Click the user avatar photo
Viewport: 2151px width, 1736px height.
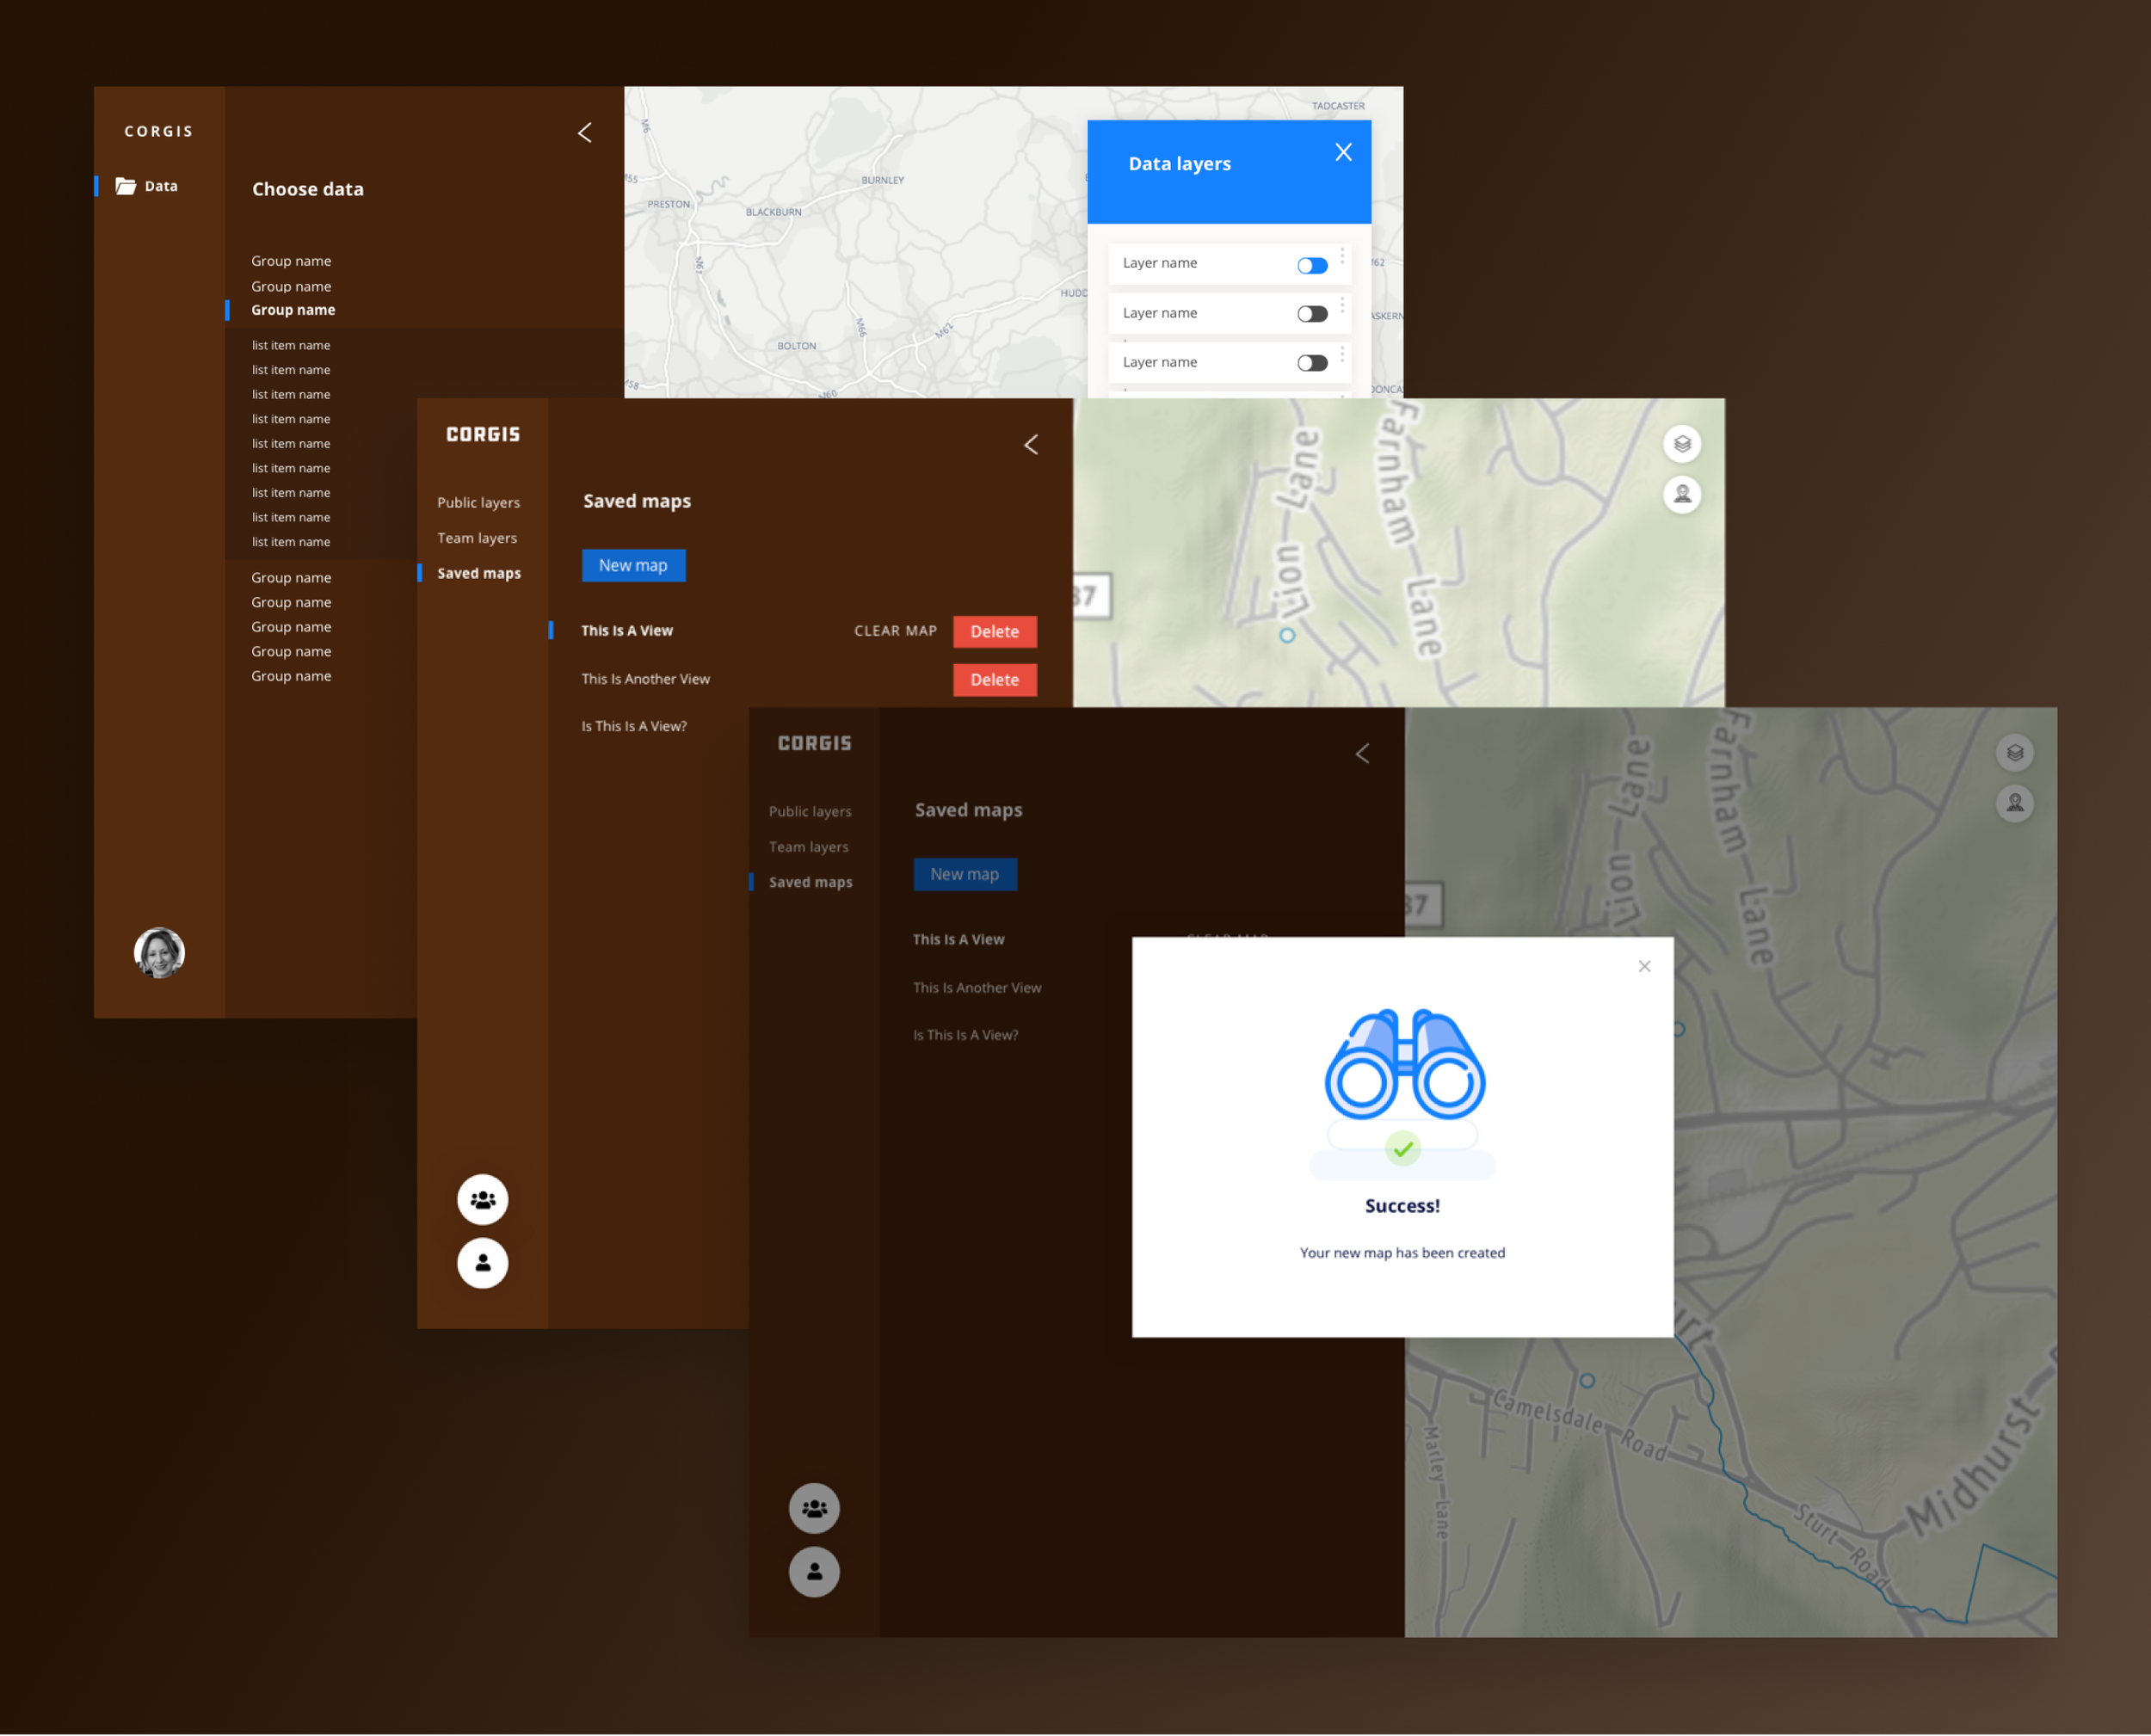[159, 953]
